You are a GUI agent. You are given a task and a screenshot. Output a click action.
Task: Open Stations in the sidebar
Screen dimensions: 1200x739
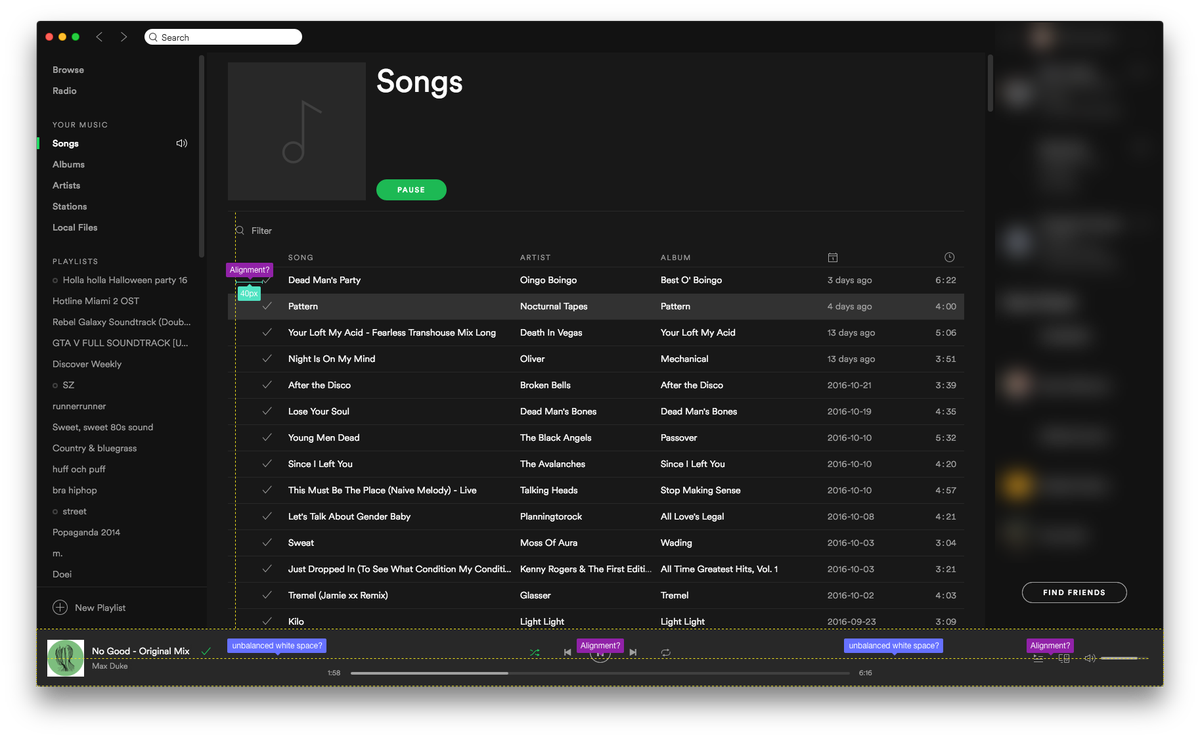pos(69,206)
